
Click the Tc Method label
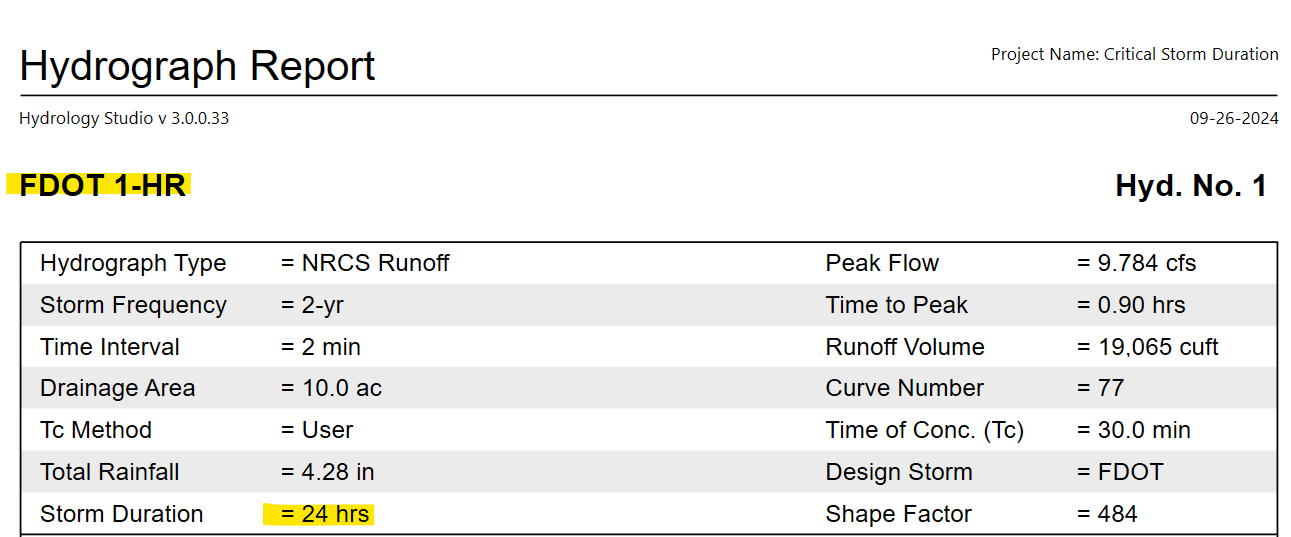[96, 430]
